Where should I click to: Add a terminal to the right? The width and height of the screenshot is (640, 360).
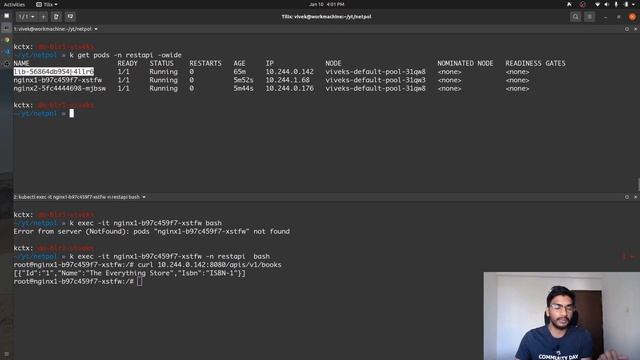[56, 17]
